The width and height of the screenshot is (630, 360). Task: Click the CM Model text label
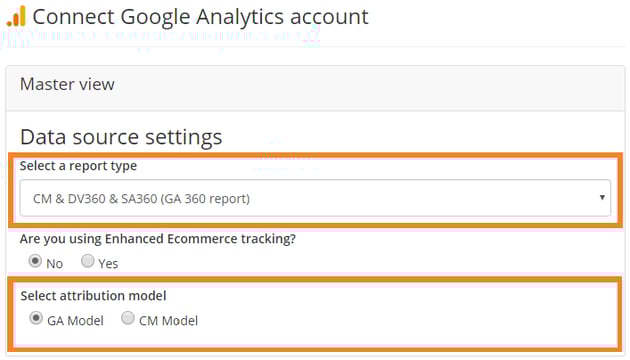(168, 321)
